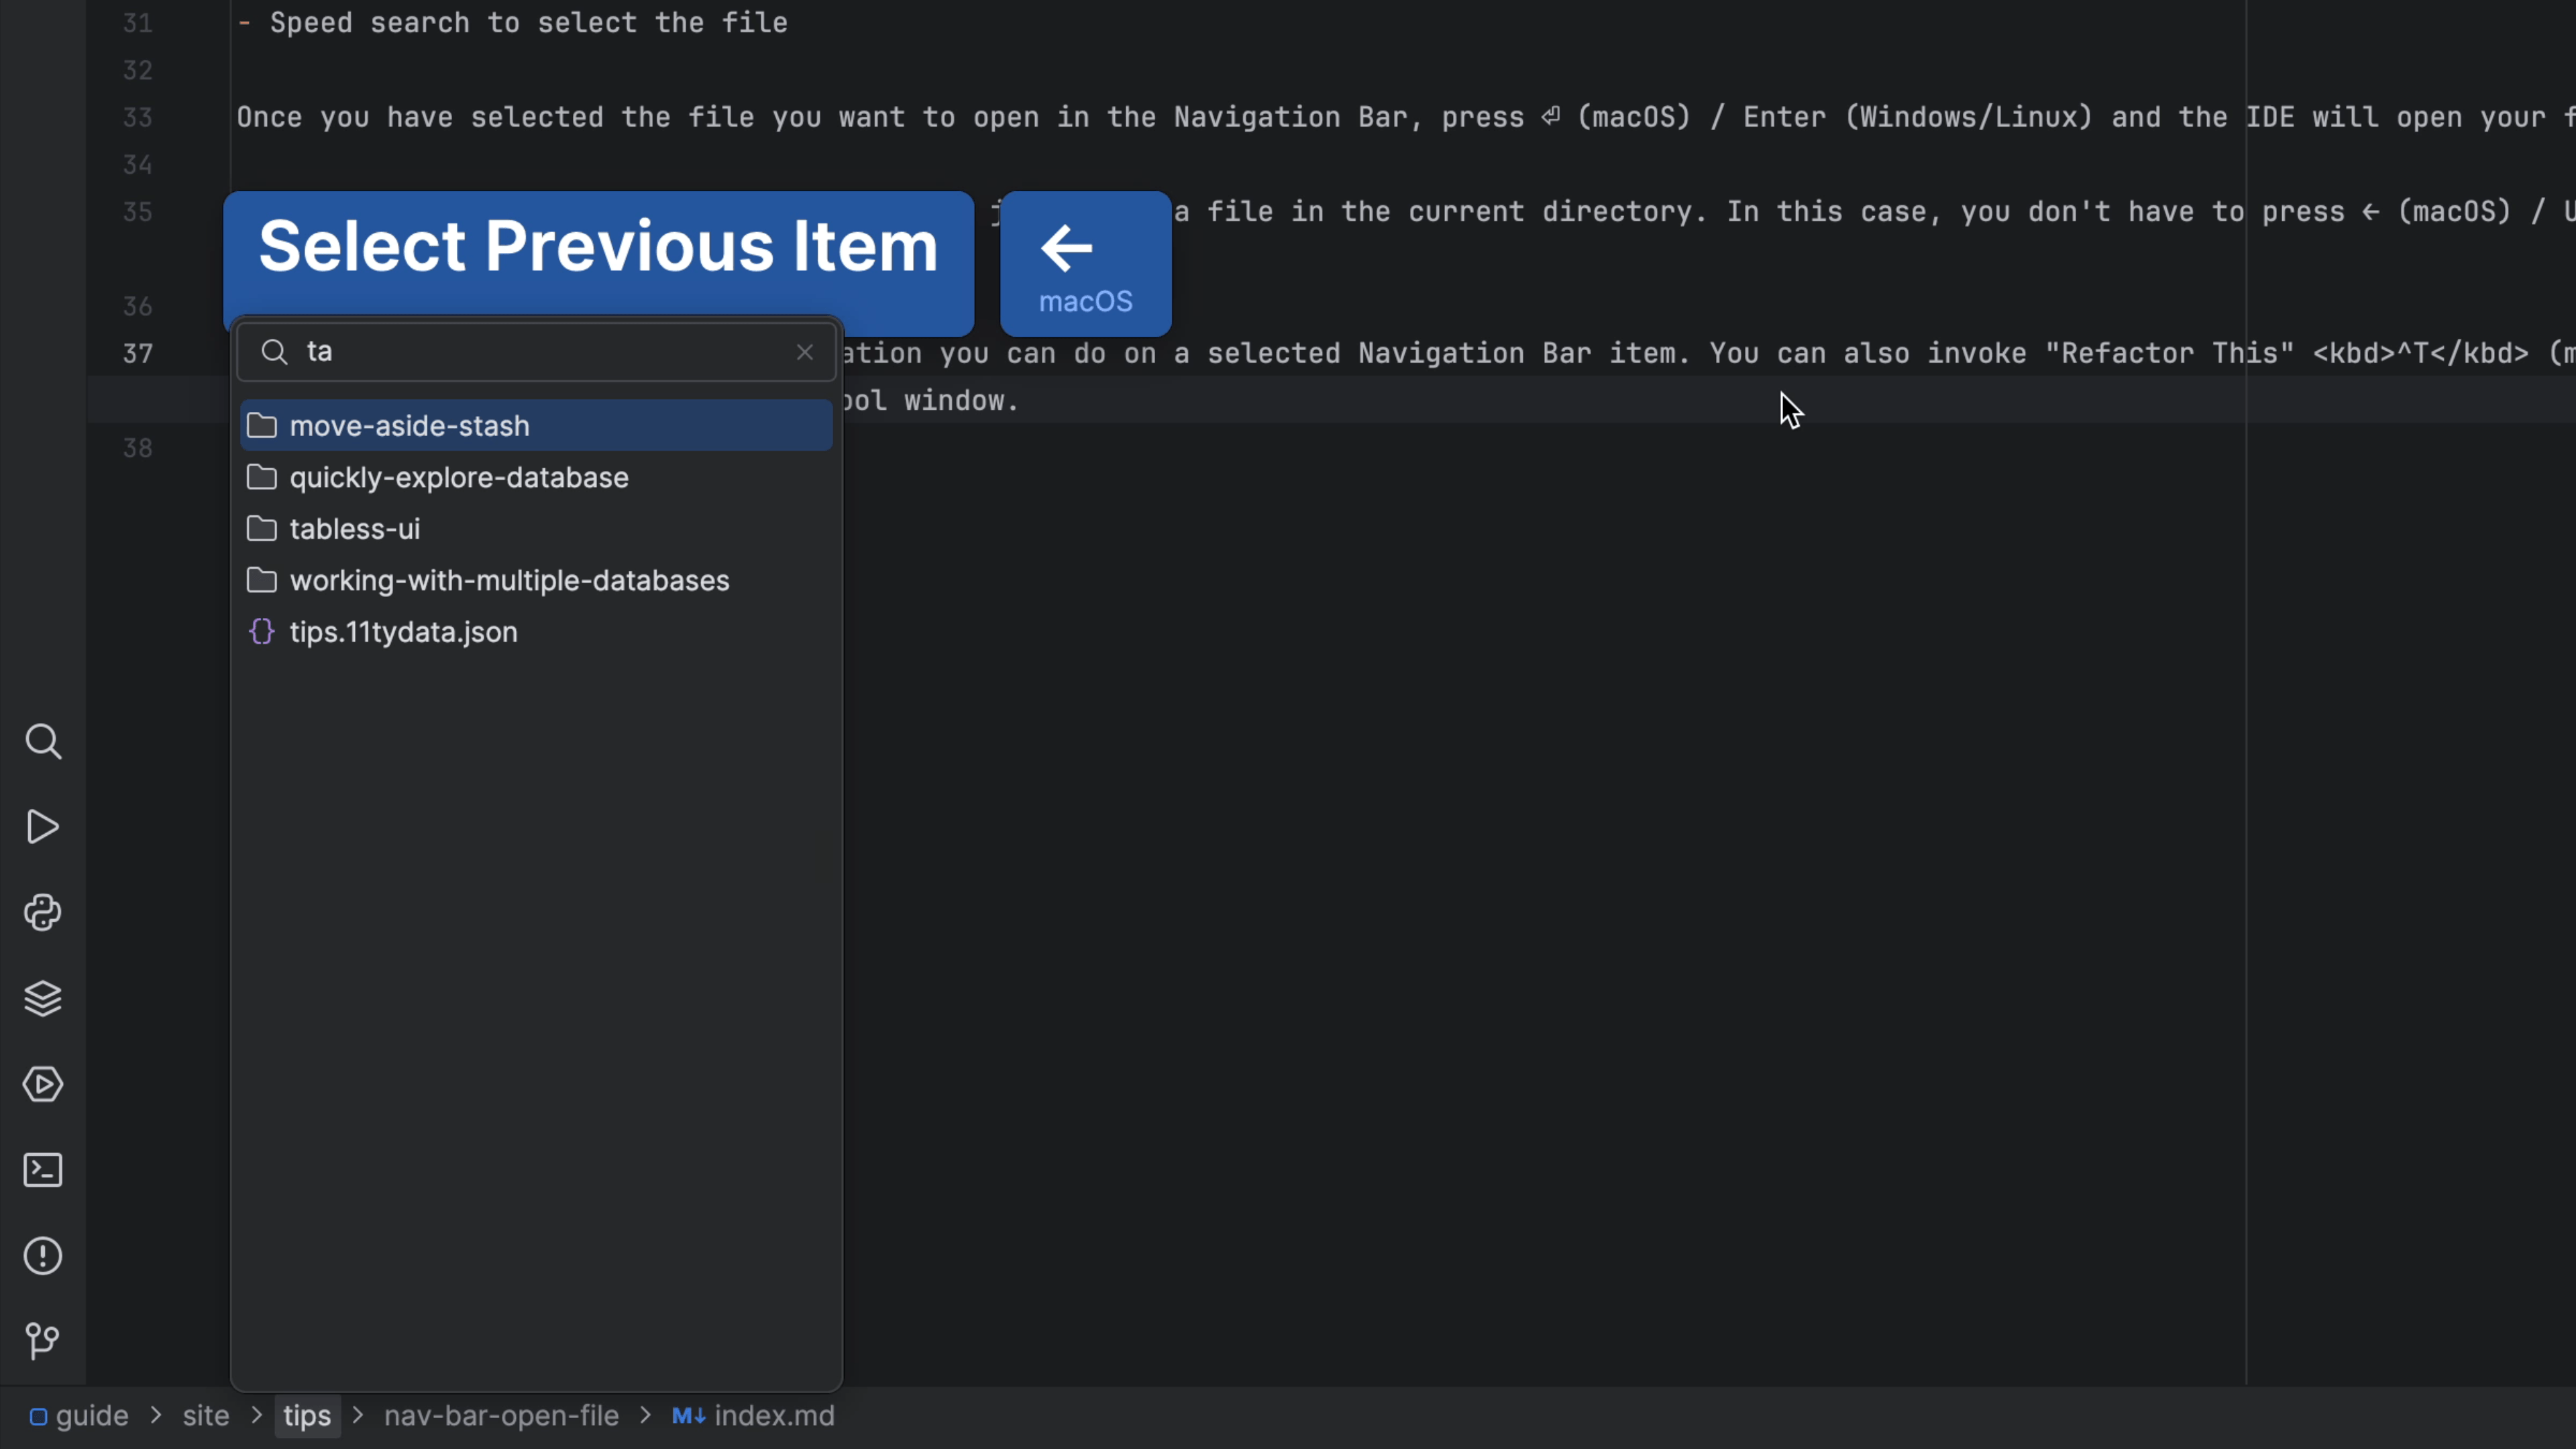Click the nav-bar-open-file breadcrumb item
This screenshot has width=2576, height=1449.
(500, 1415)
